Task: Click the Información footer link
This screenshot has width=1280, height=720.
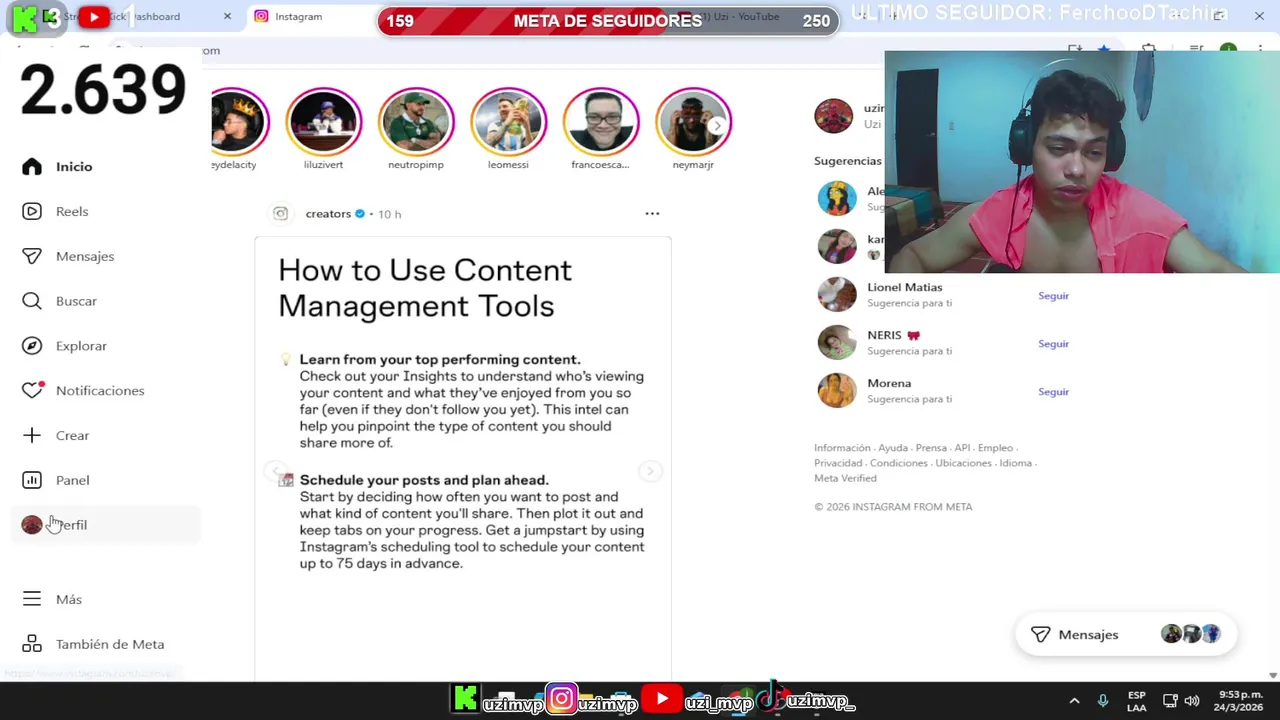Action: coord(842,448)
